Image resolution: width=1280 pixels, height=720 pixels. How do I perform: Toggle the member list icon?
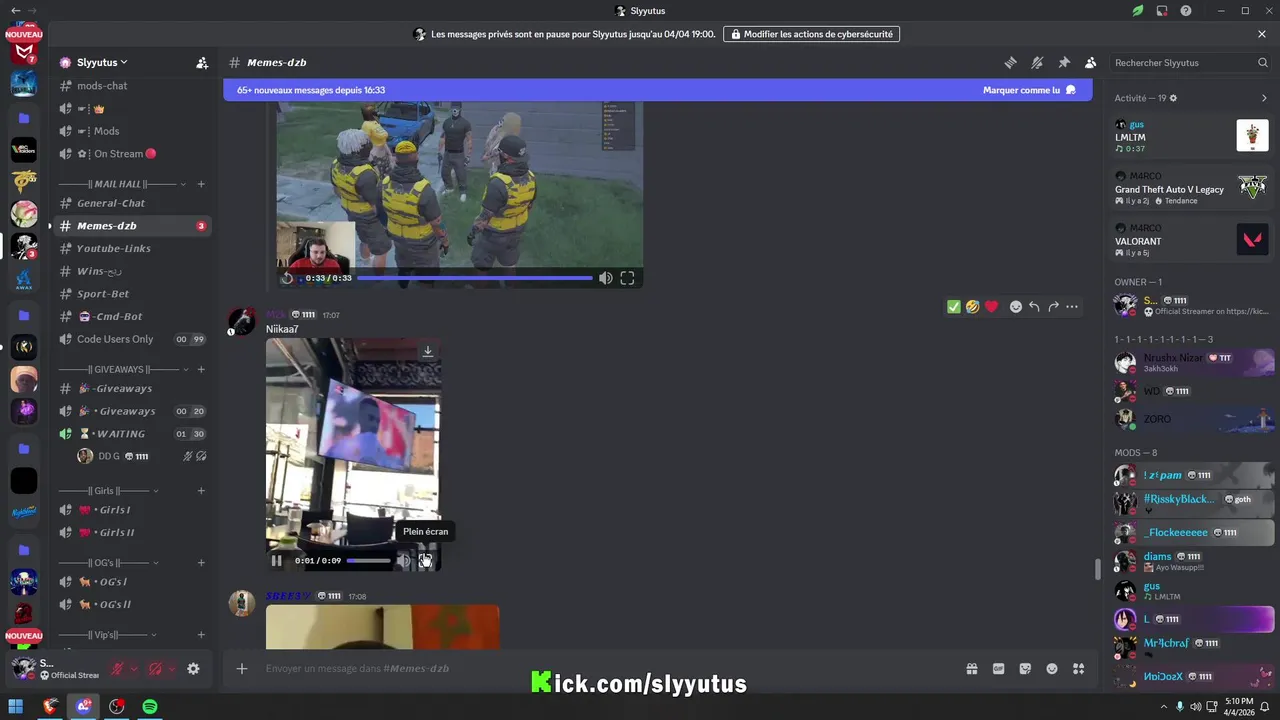1091,62
